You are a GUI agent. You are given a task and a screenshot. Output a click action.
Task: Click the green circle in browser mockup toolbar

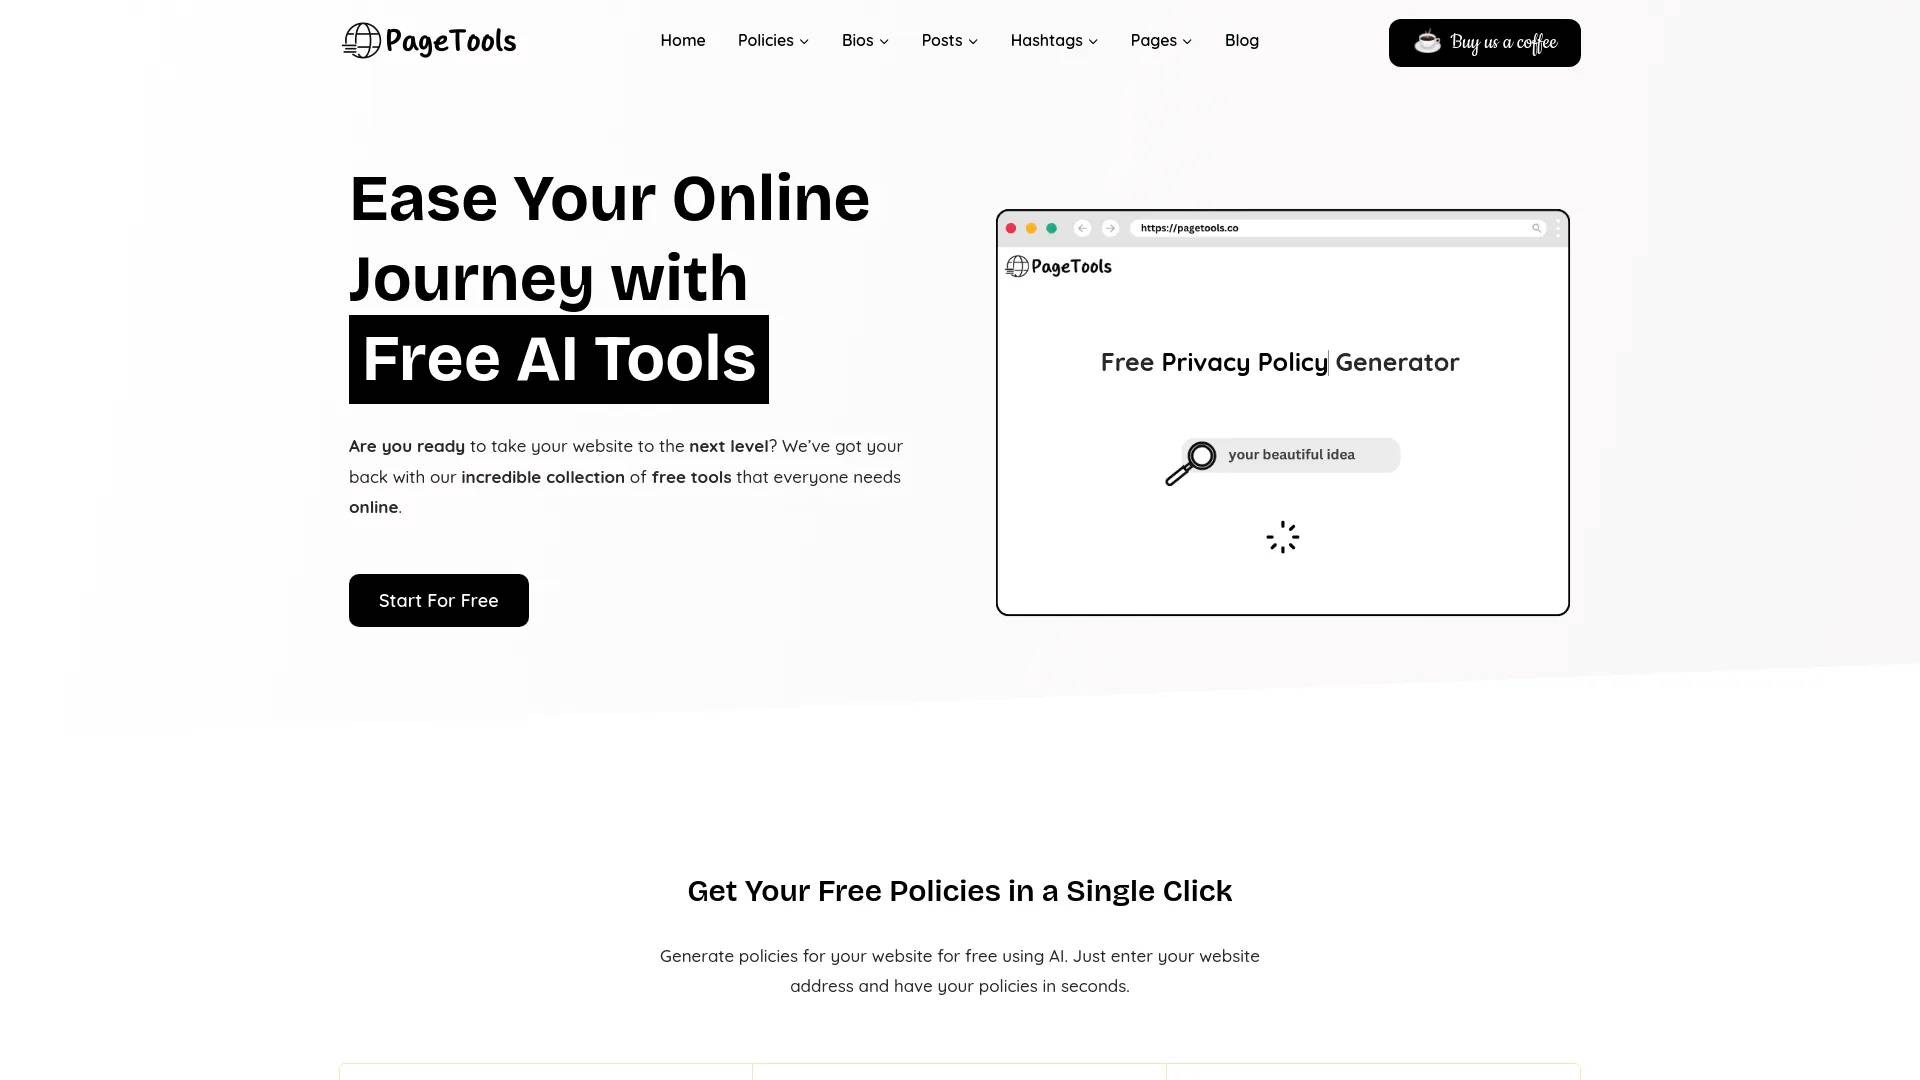1051,228
